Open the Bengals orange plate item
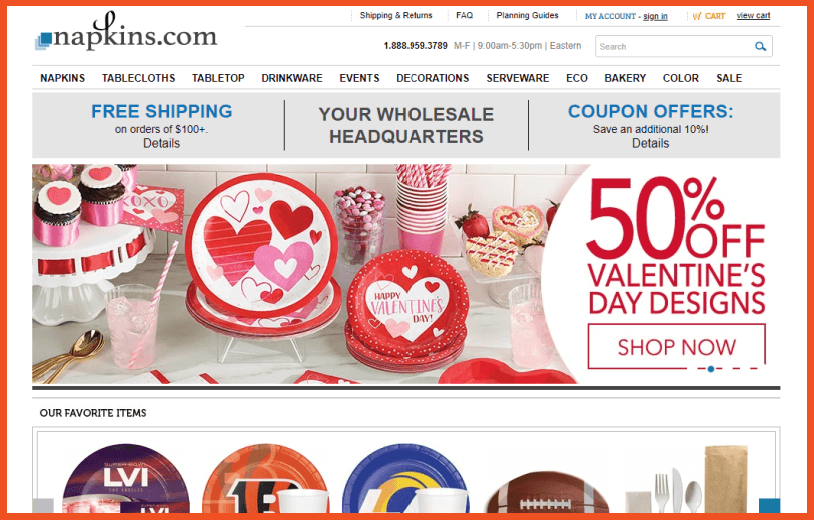This screenshot has height=521, width=814. pyautogui.click(x=265, y=478)
